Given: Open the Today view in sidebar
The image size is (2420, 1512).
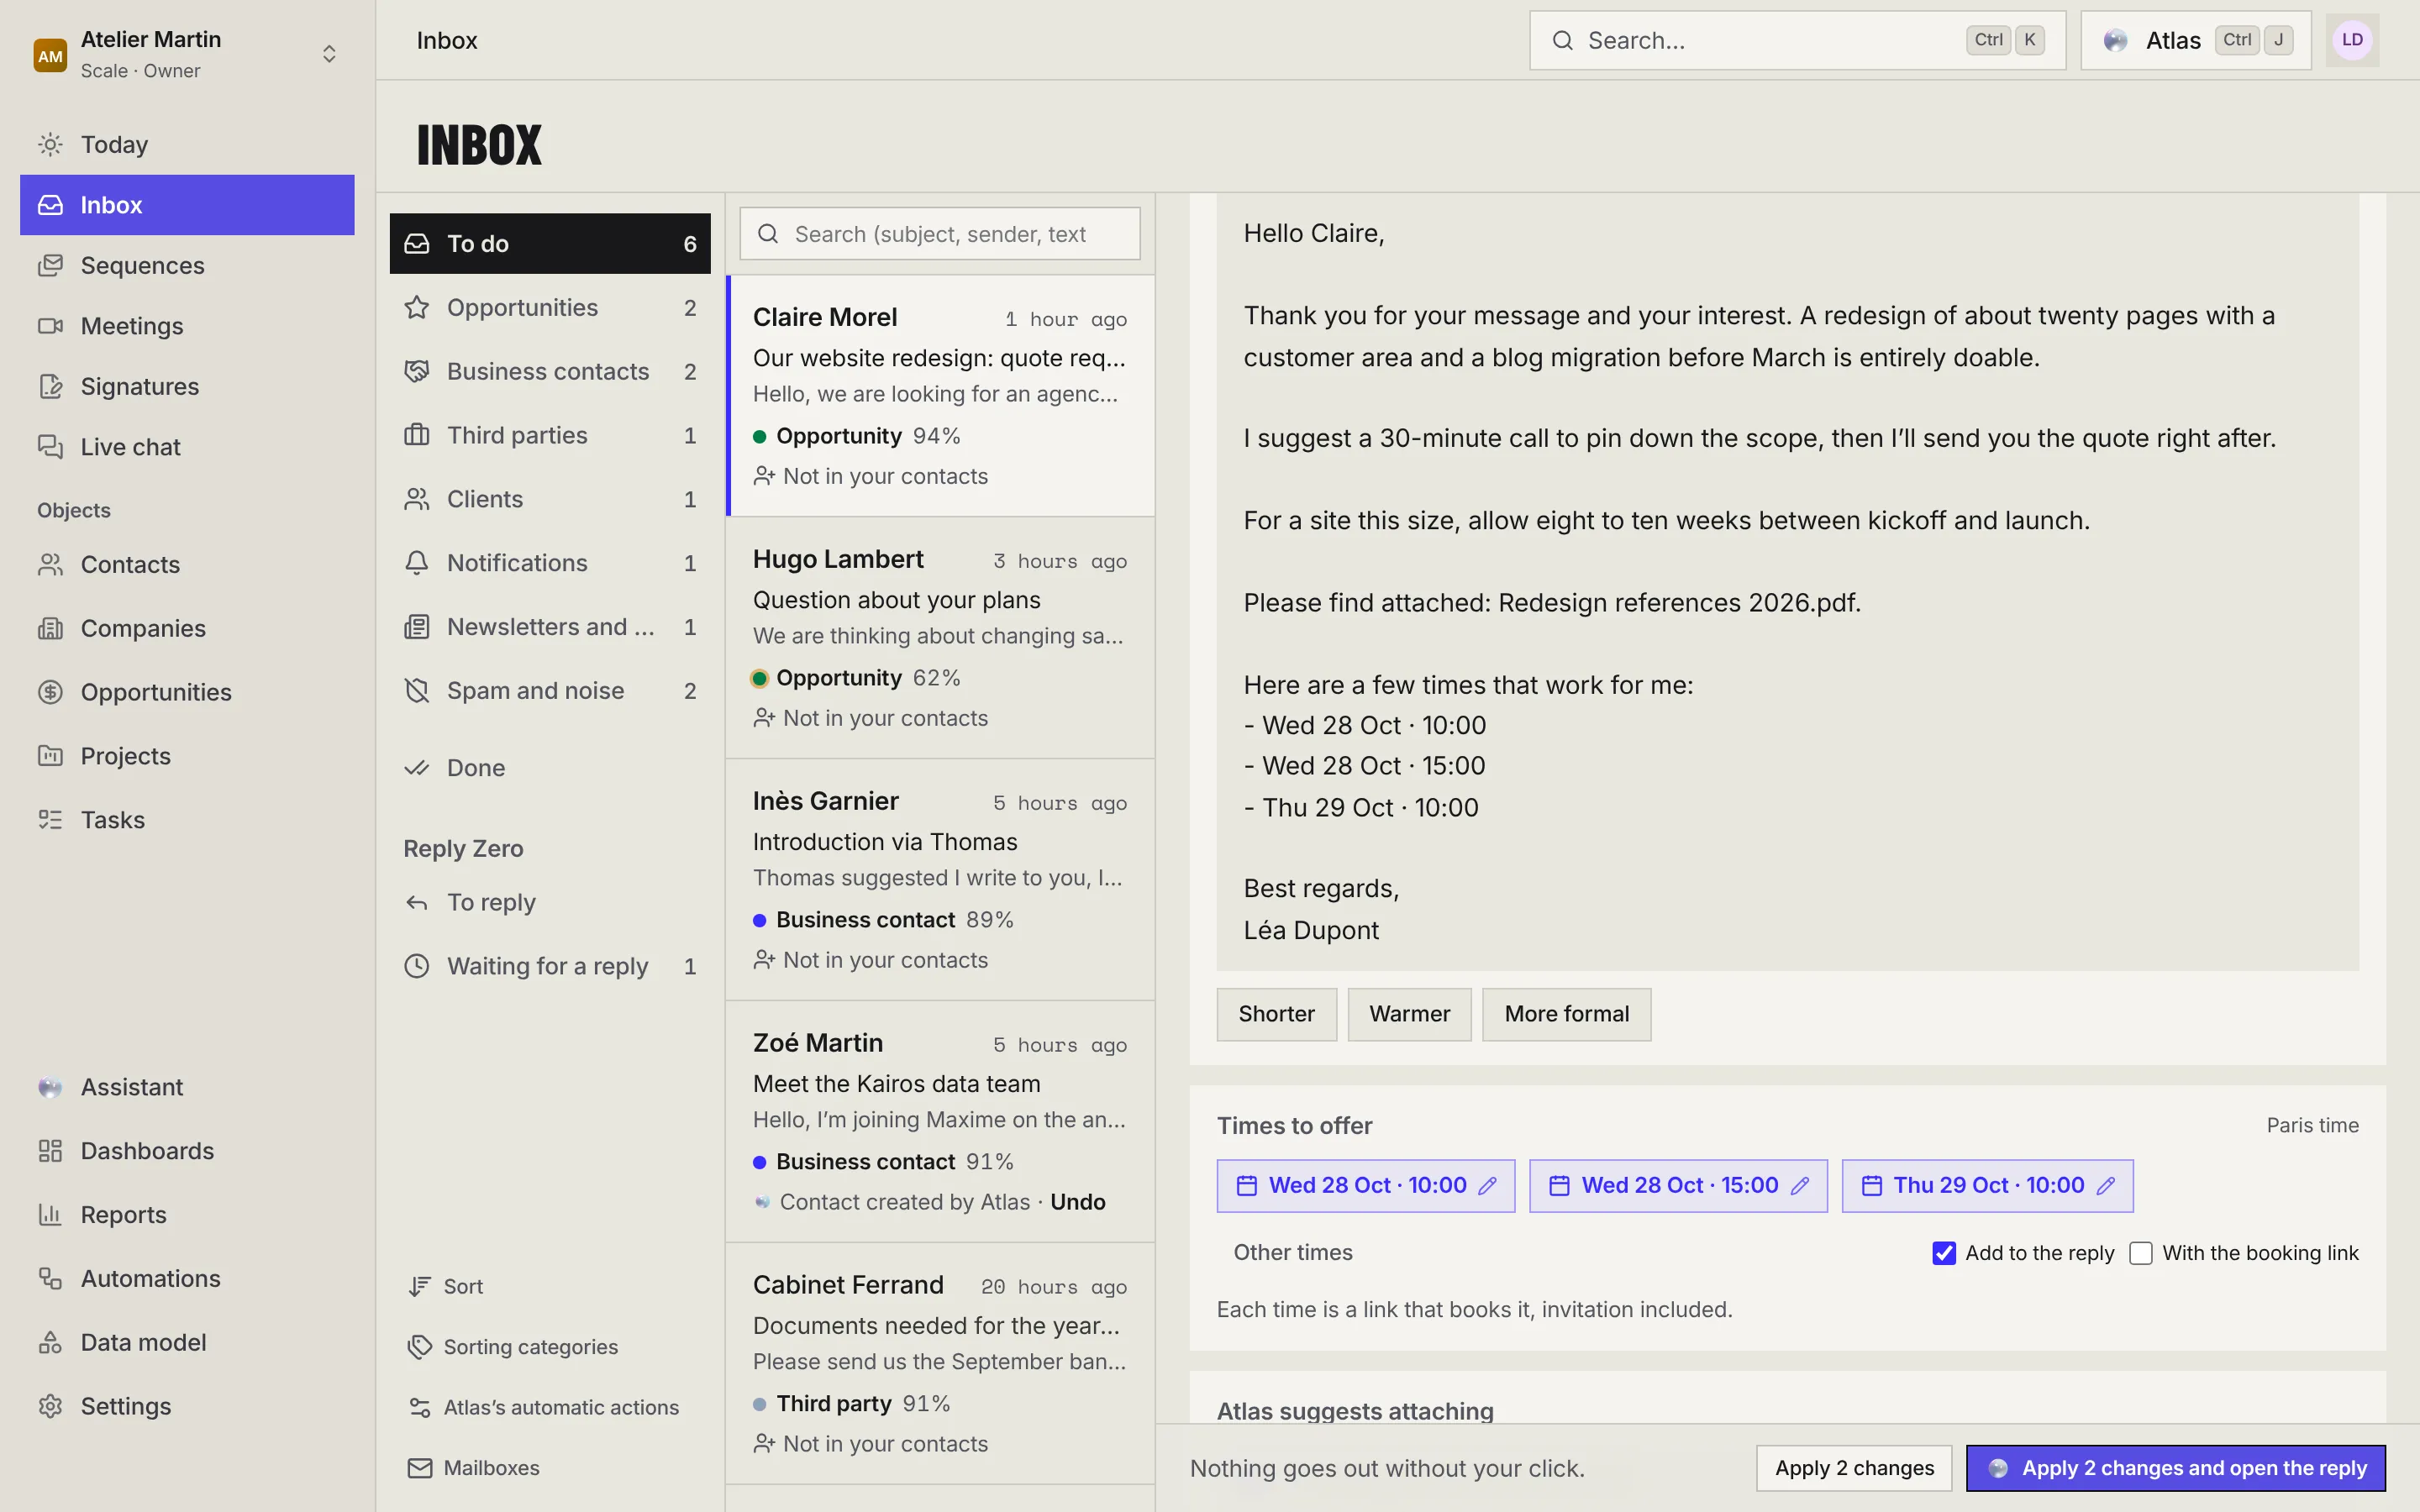Looking at the screenshot, I should click(x=187, y=144).
